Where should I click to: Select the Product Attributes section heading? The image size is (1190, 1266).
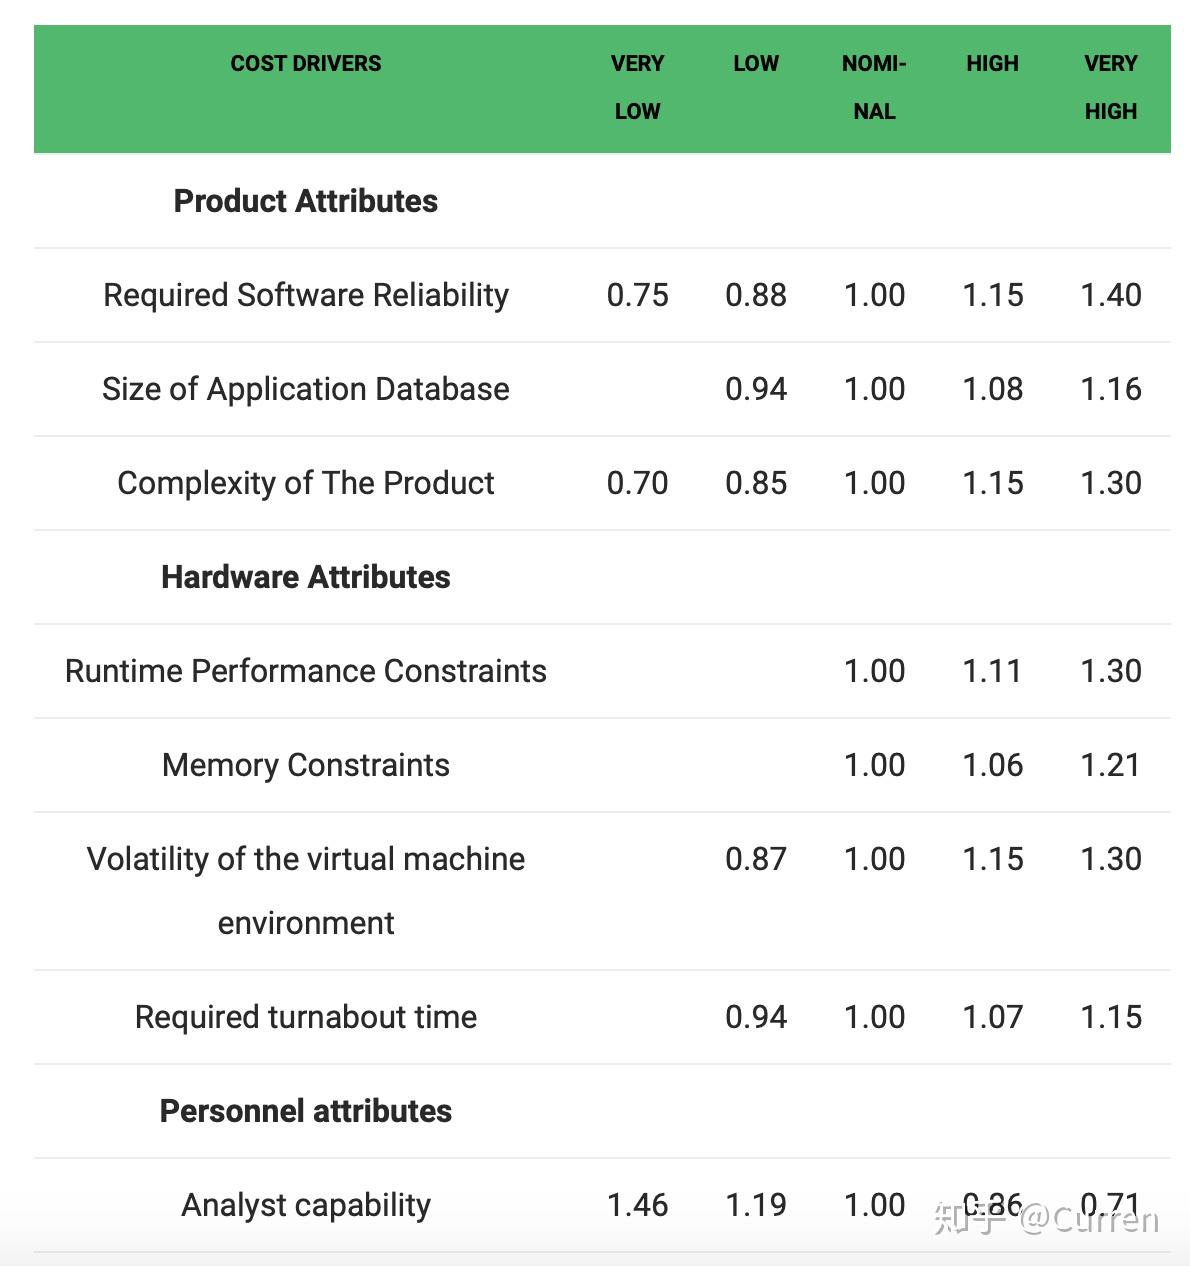pos(305,201)
